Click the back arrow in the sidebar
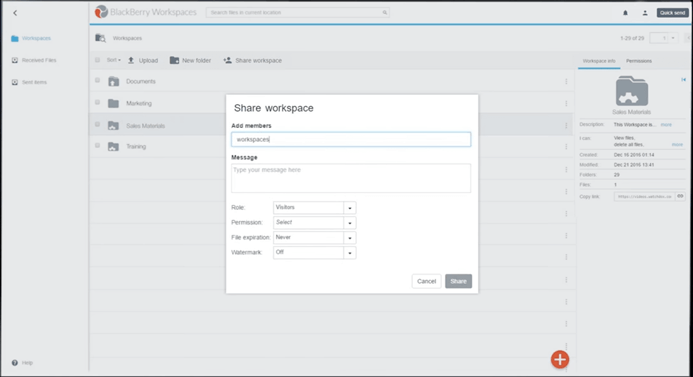The width and height of the screenshot is (693, 377). [x=15, y=13]
